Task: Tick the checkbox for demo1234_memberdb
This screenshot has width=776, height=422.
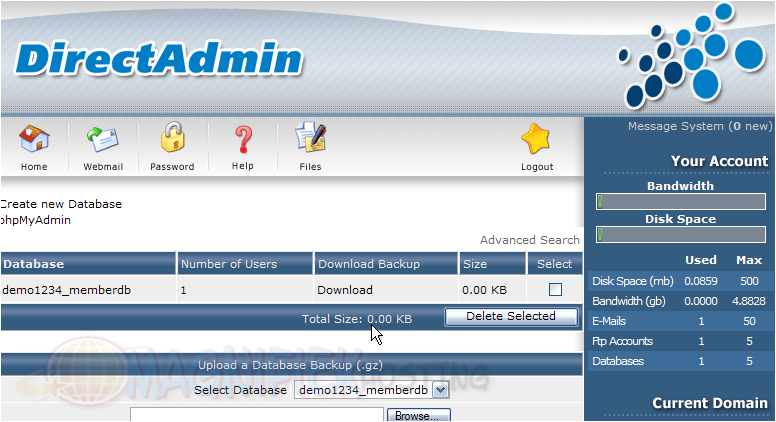Action: 555,289
